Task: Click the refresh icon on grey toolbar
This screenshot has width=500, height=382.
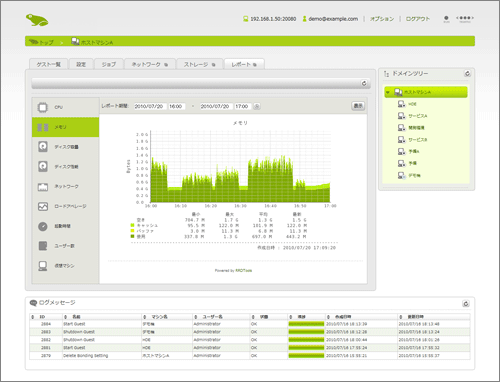Action: [x=364, y=83]
